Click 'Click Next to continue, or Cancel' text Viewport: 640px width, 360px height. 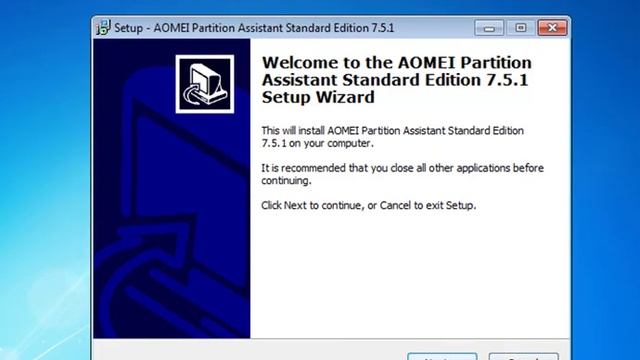pos(369,205)
